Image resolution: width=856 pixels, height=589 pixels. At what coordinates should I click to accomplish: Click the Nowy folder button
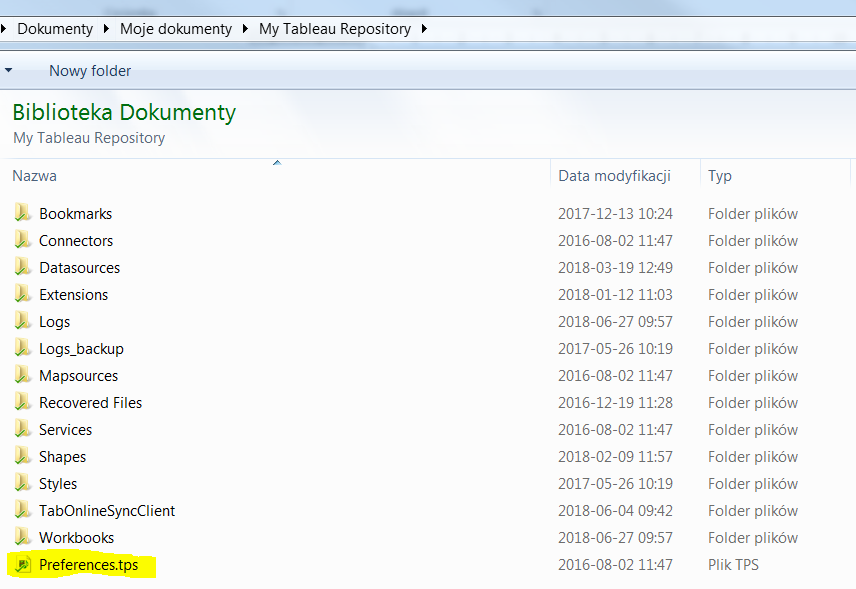[90, 71]
